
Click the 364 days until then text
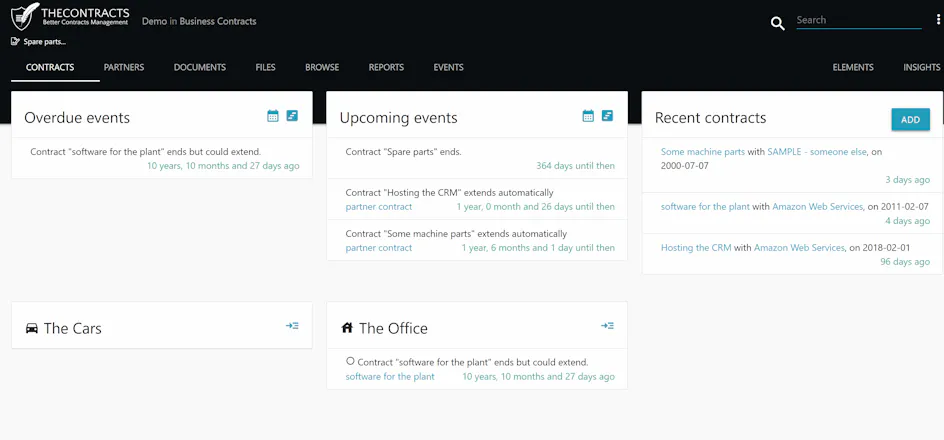[x=576, y=166]
